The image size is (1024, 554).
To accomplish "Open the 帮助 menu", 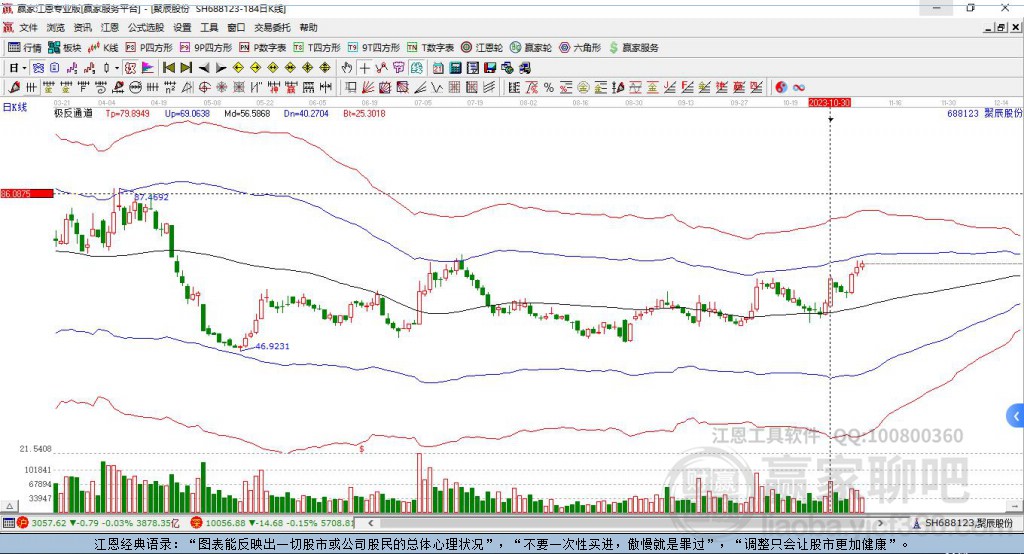I will [x=308, y=27].
